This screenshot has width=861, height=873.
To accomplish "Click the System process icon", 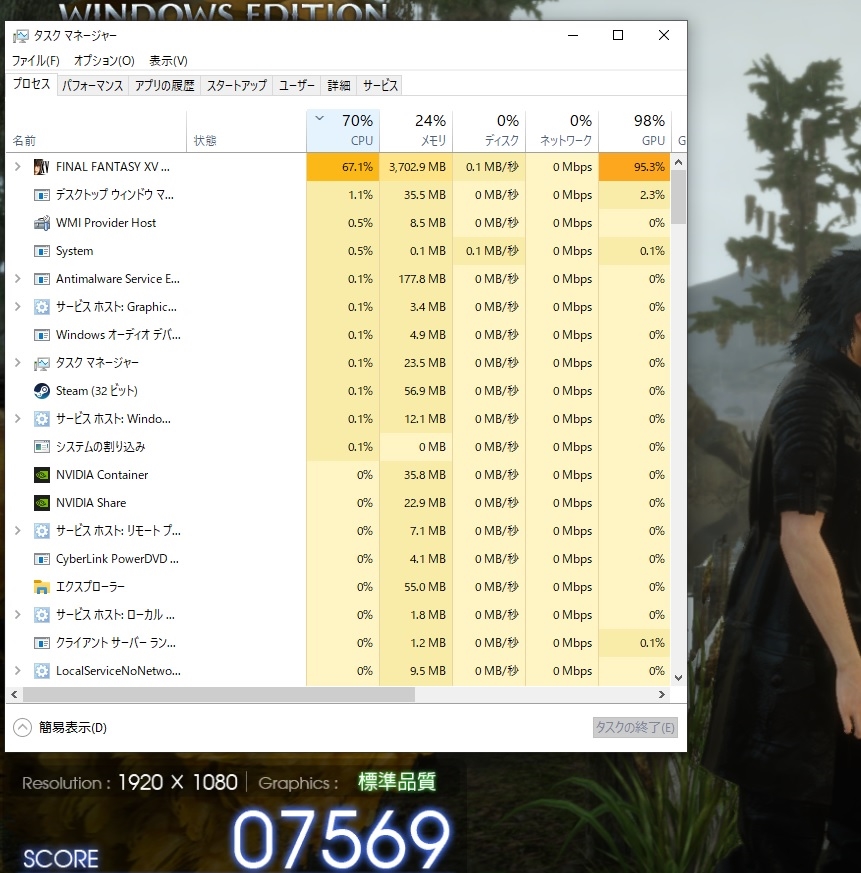I will coord(42,251).
